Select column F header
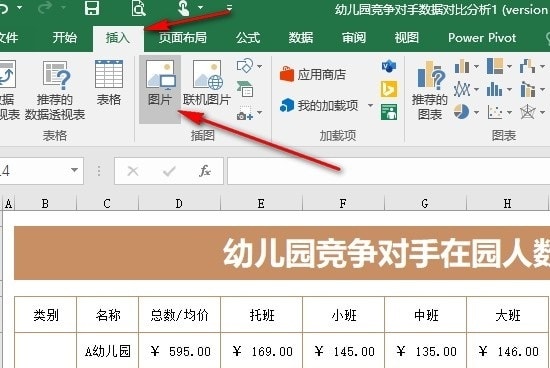This screenshot has height=368, width=550. click(343, 203)
